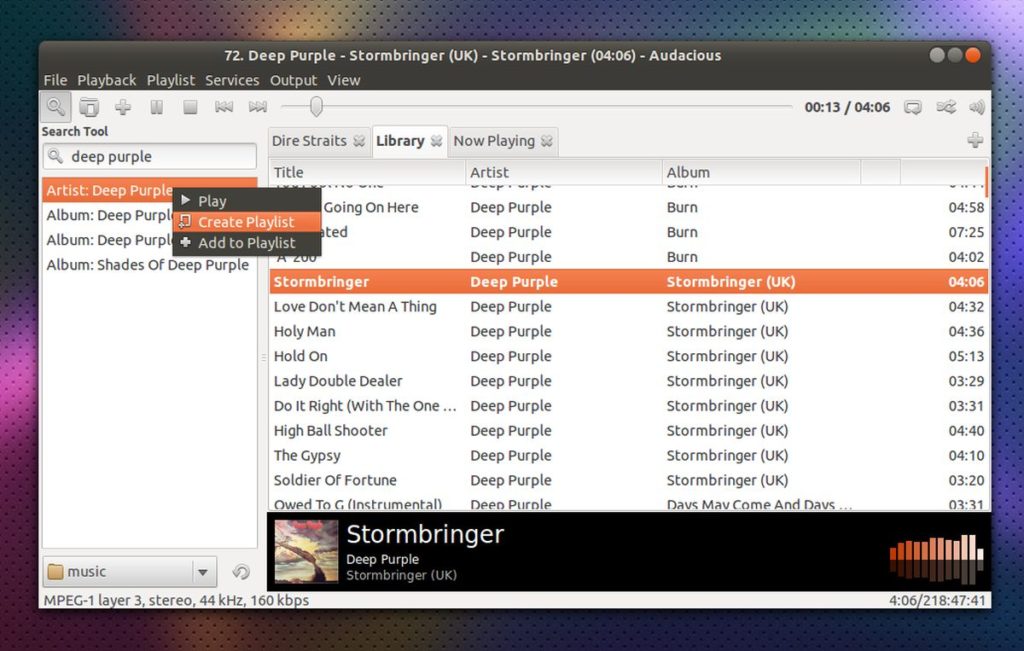
Task: Open the volume control speaker icon
Action: [x=975, y=106]
